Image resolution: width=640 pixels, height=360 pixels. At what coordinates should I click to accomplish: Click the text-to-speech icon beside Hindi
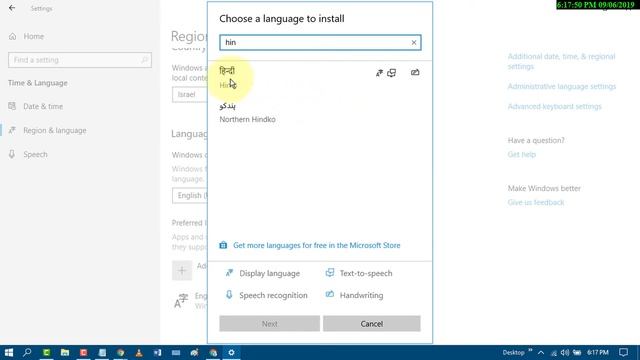391,73
